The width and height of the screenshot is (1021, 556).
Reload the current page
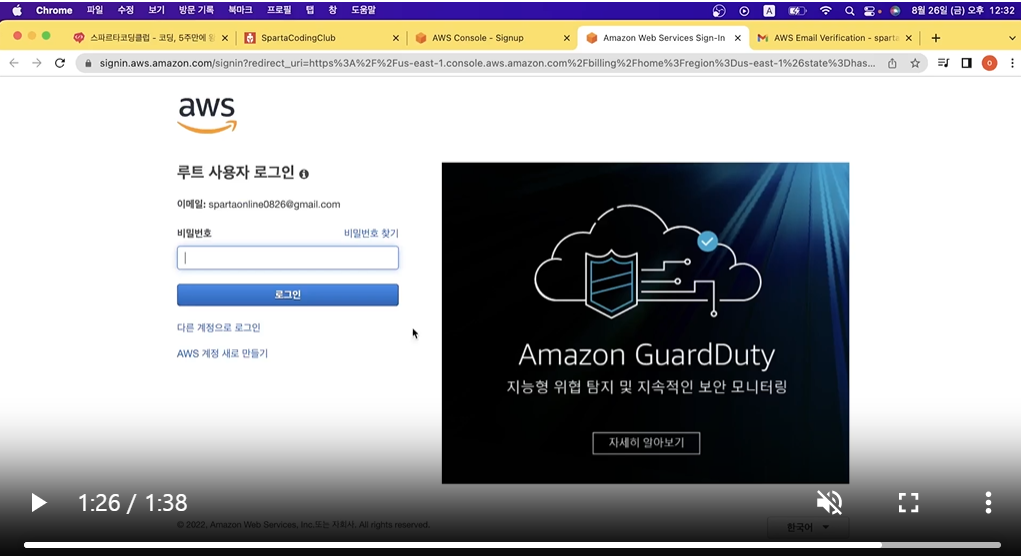(x=60, y=63)
